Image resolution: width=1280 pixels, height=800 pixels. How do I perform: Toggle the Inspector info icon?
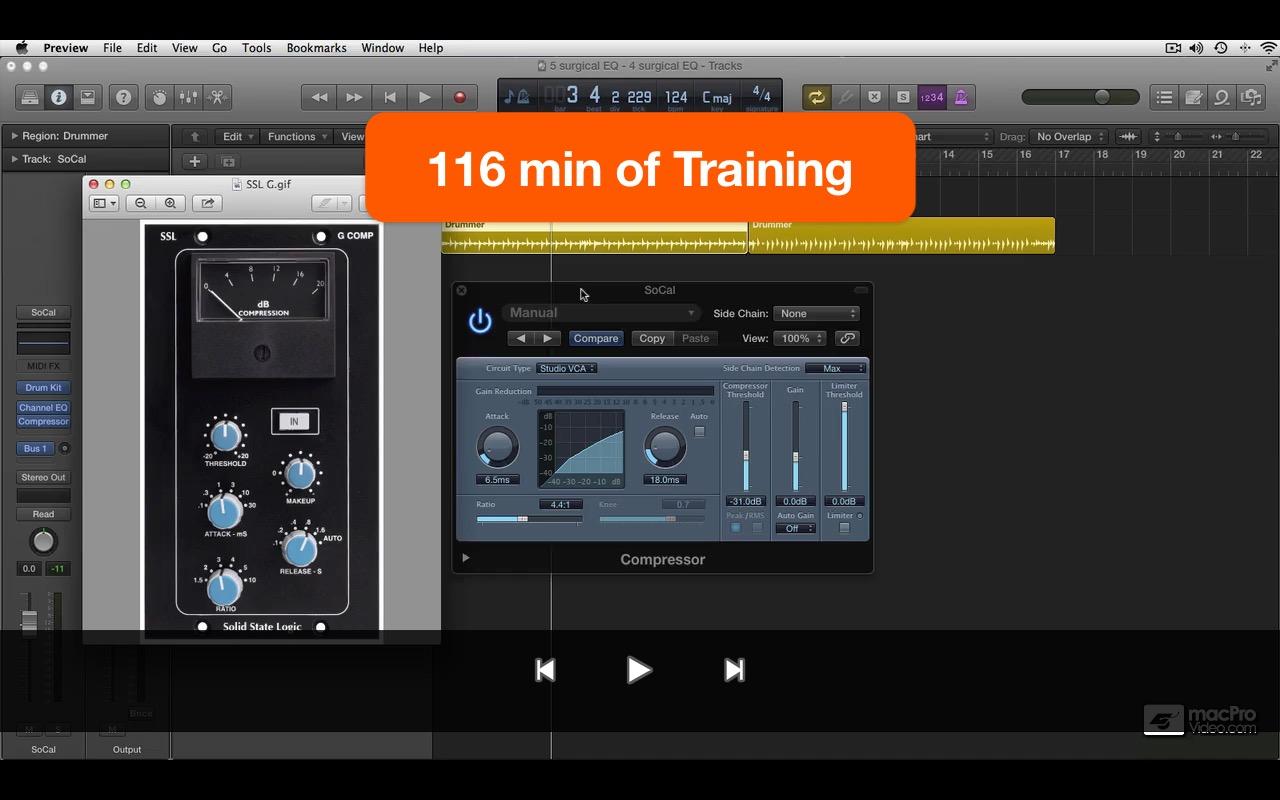59,97
